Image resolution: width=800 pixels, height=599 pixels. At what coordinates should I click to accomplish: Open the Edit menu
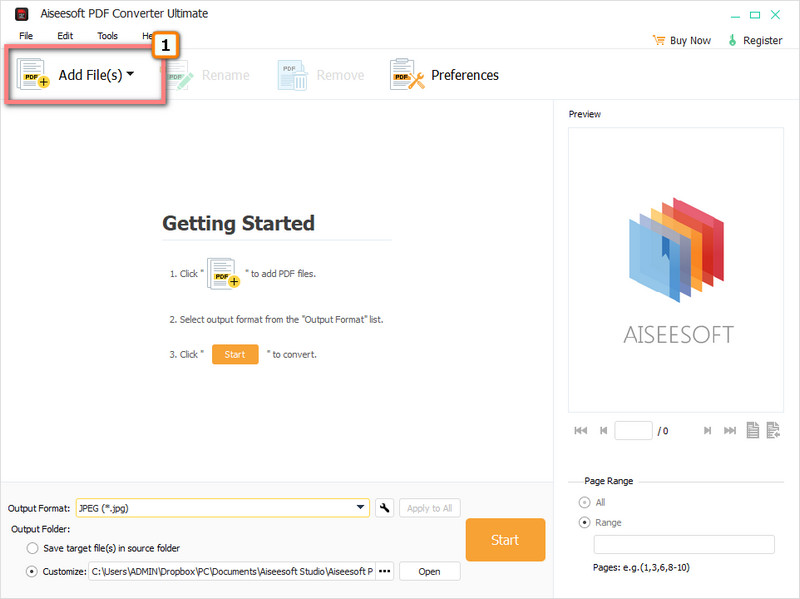tap(65, 36)
